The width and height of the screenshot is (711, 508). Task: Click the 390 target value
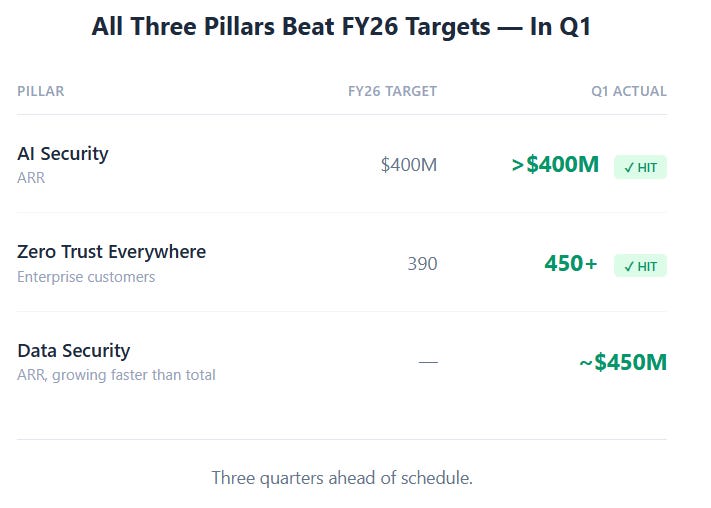422,264
